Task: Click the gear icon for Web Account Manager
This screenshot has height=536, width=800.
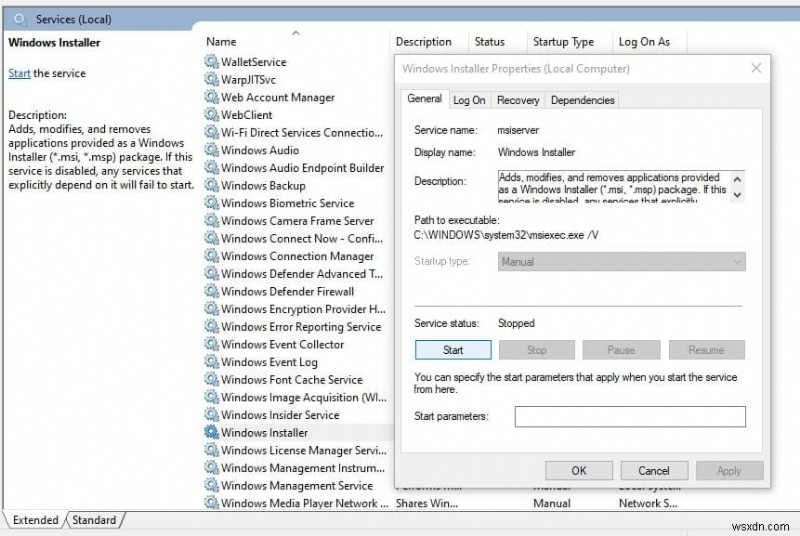Action: point(211,97)
